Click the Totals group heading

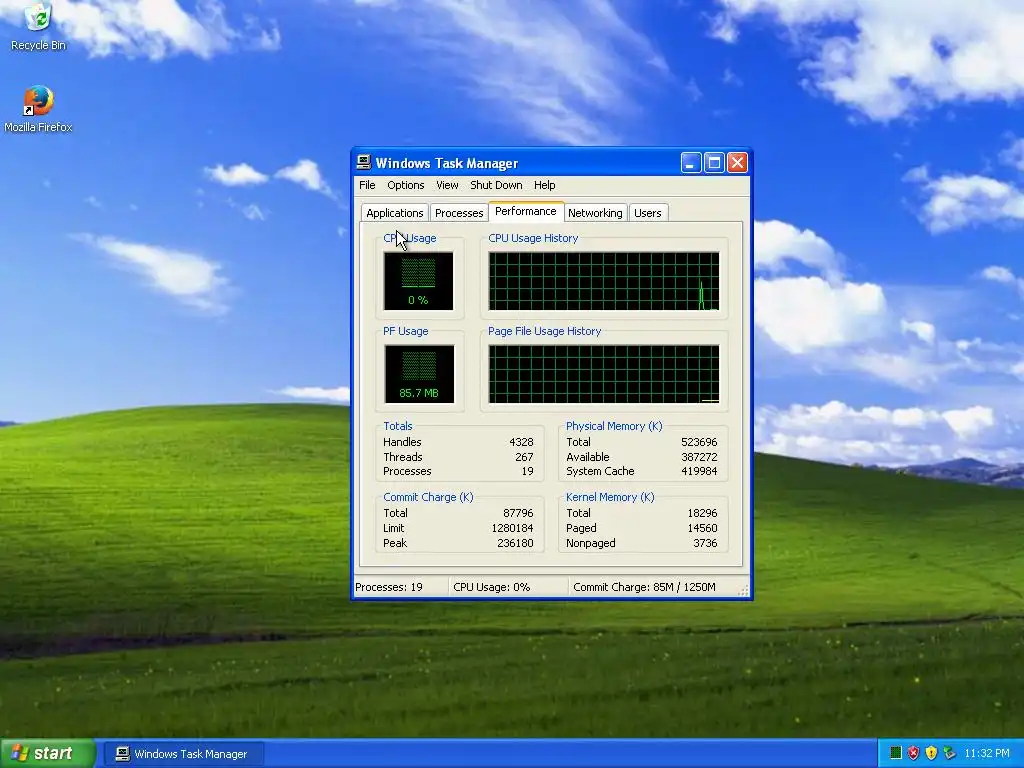[397, 426]
